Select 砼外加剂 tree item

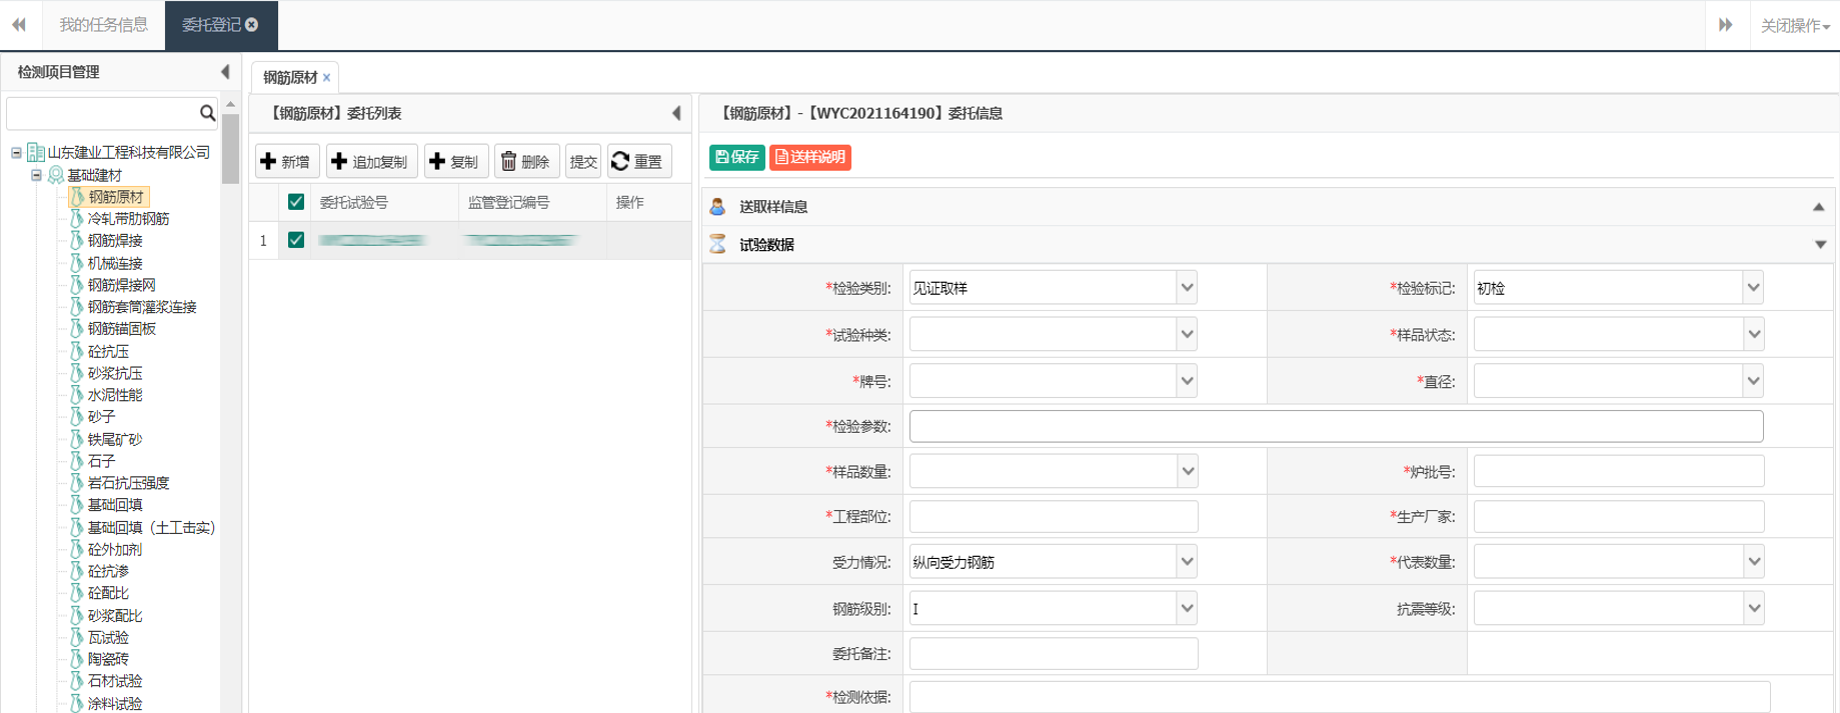click(x=115, y=549)
